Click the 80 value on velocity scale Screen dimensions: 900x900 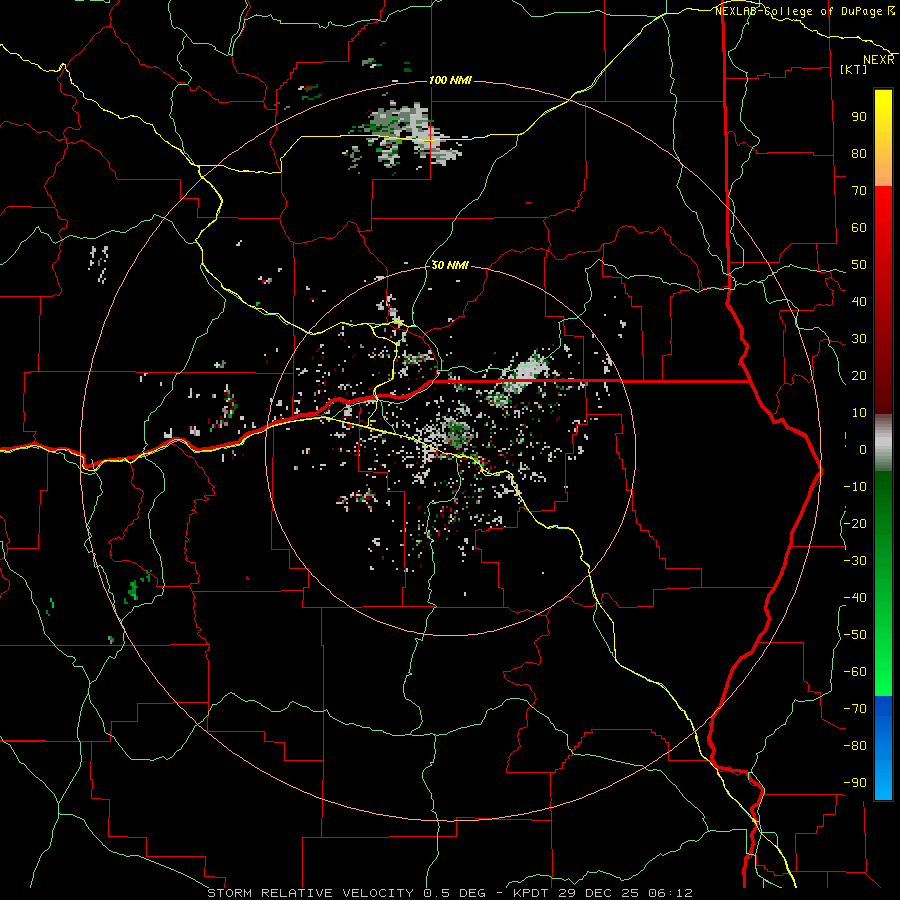(859, 154)
